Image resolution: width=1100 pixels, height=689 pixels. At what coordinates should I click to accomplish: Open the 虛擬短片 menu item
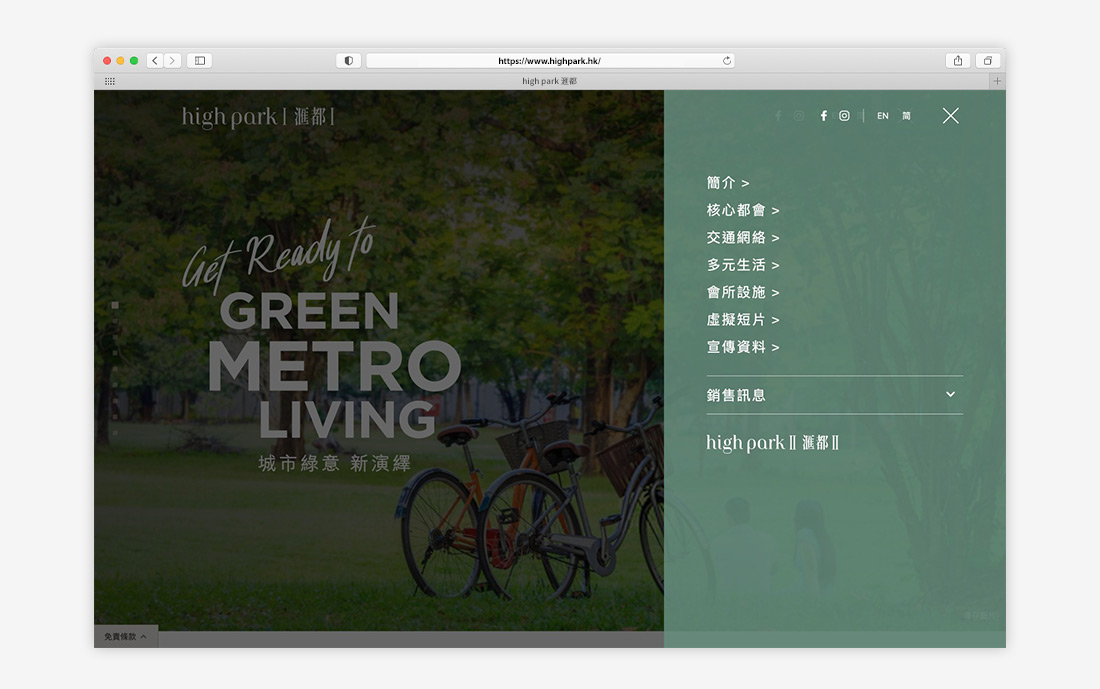(743, 320)
